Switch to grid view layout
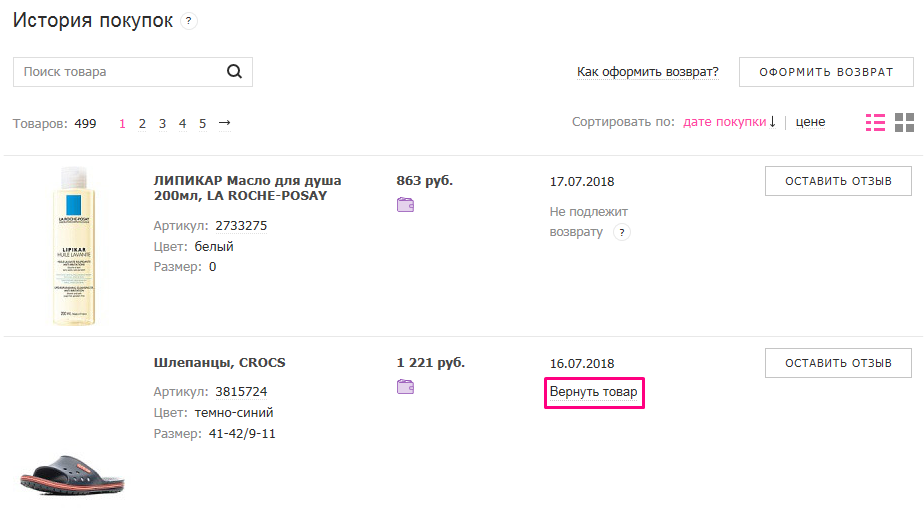 [x=904, y=122]
